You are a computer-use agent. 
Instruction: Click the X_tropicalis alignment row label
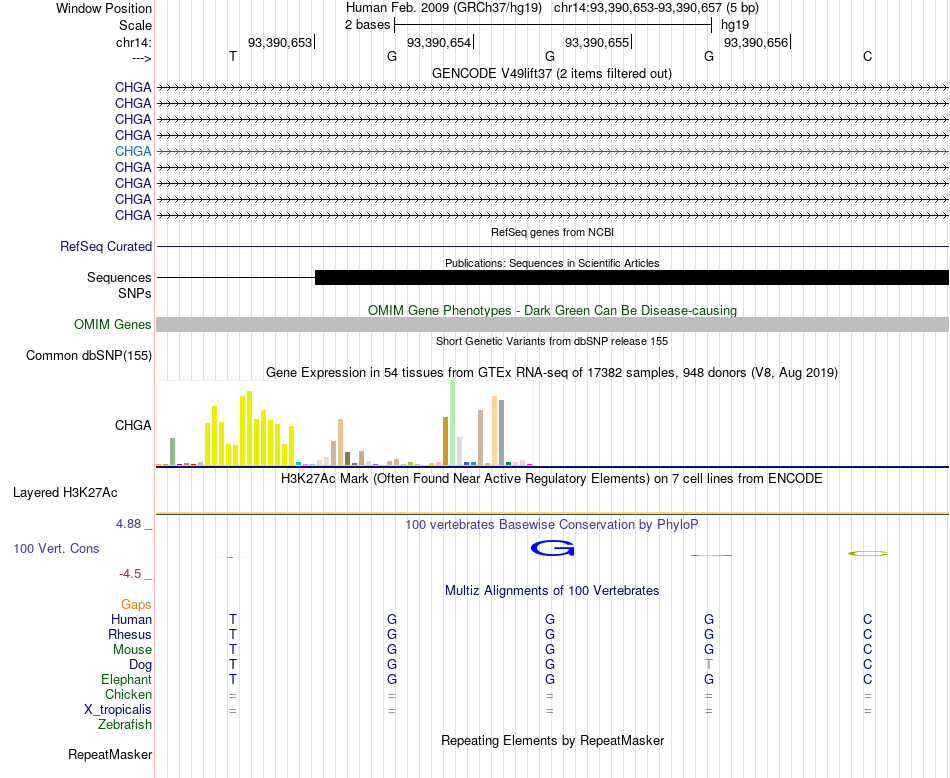[118, 710]
